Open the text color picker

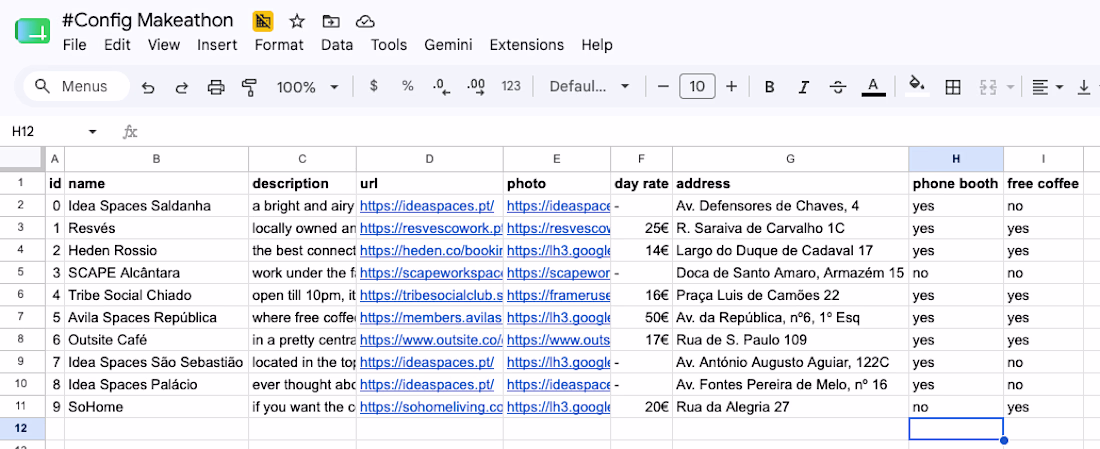coord(873,87)
